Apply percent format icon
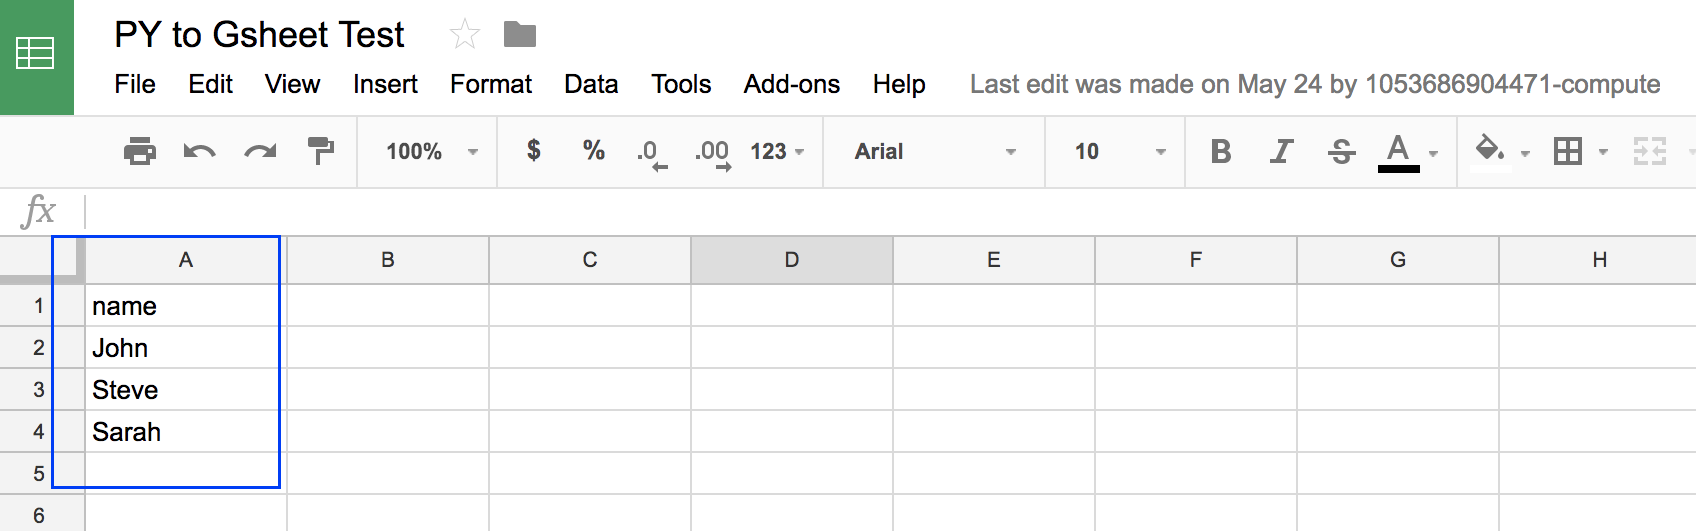Screen dimensions: 1696x531 tap(593, 151)
